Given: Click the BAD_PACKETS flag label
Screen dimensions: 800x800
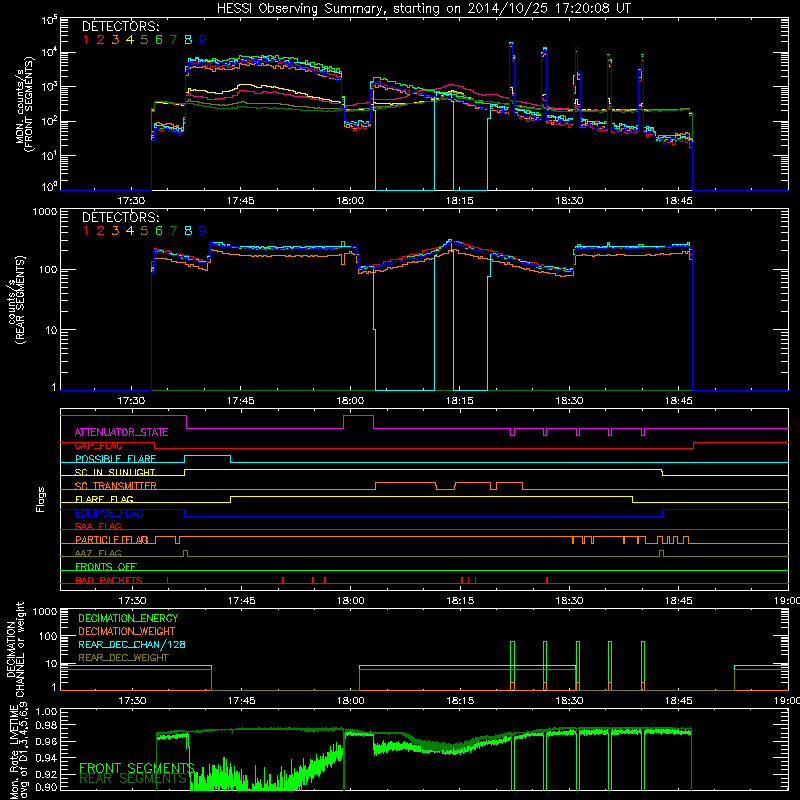Looking at the screenshot, I should (109, 580).
